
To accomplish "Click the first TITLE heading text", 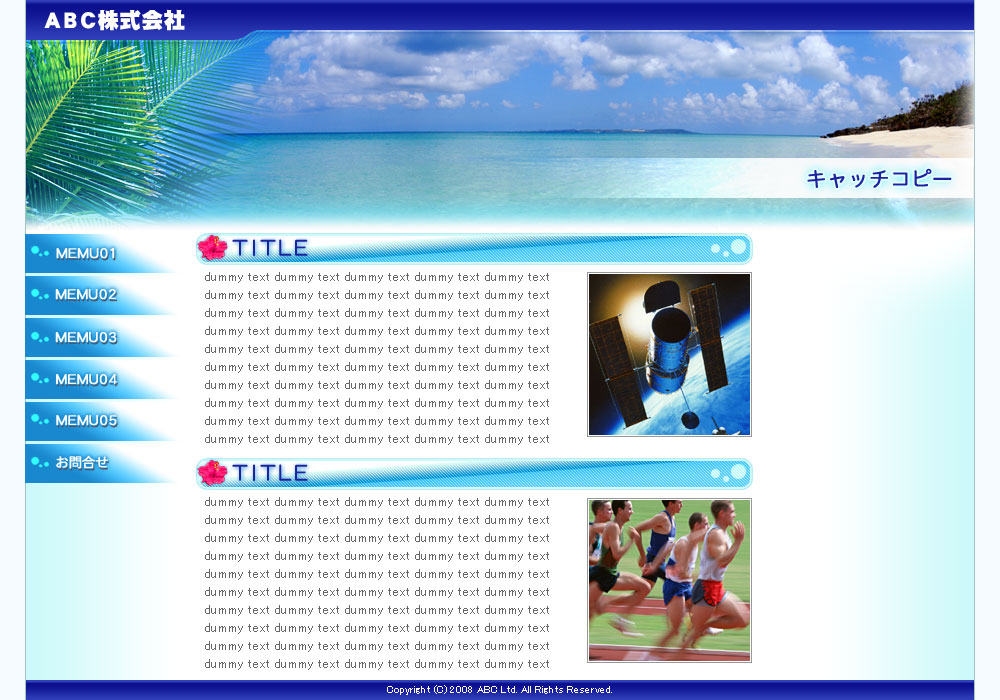I will click(x=270, y=248).
